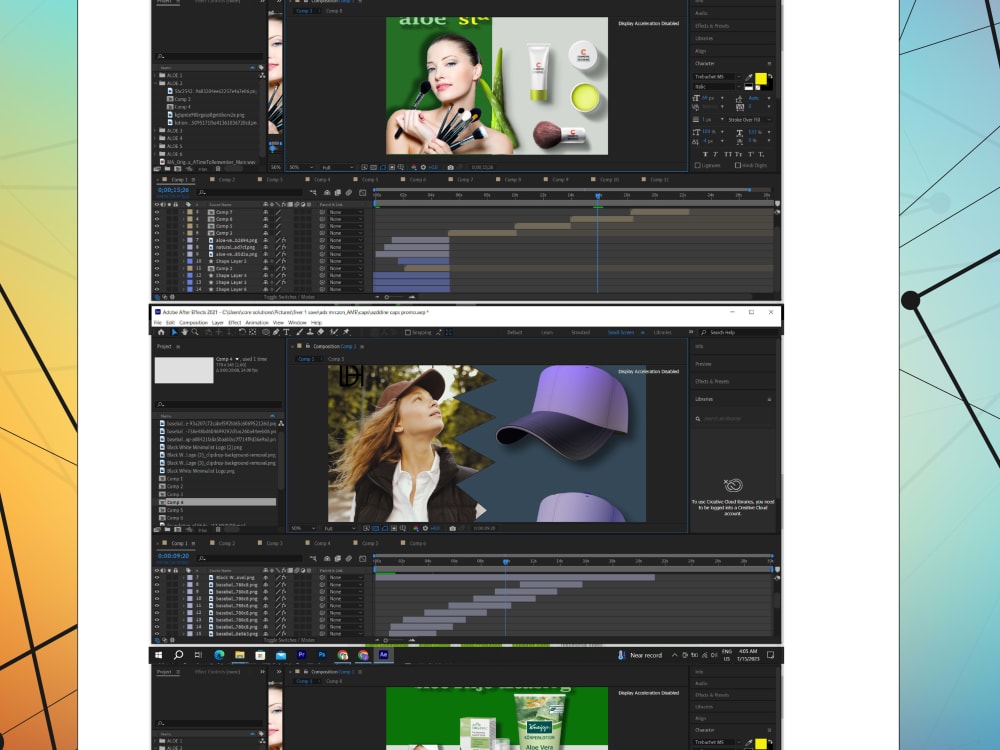The width and height of the screenshot is (1000, 750).
Task: Select the Horizontal Type tool in caps window
Action: (x=286, y=332)
